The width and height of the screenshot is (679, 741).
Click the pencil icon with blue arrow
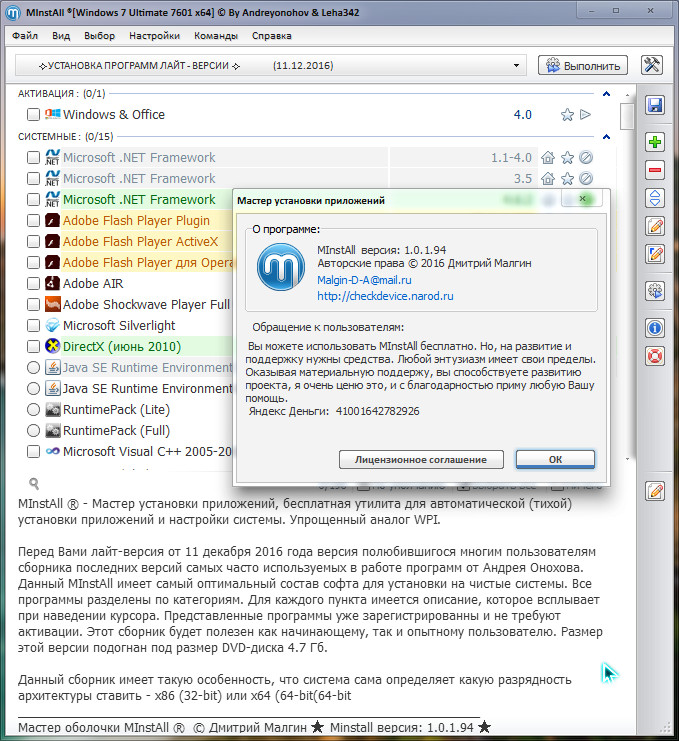(655, 254)
